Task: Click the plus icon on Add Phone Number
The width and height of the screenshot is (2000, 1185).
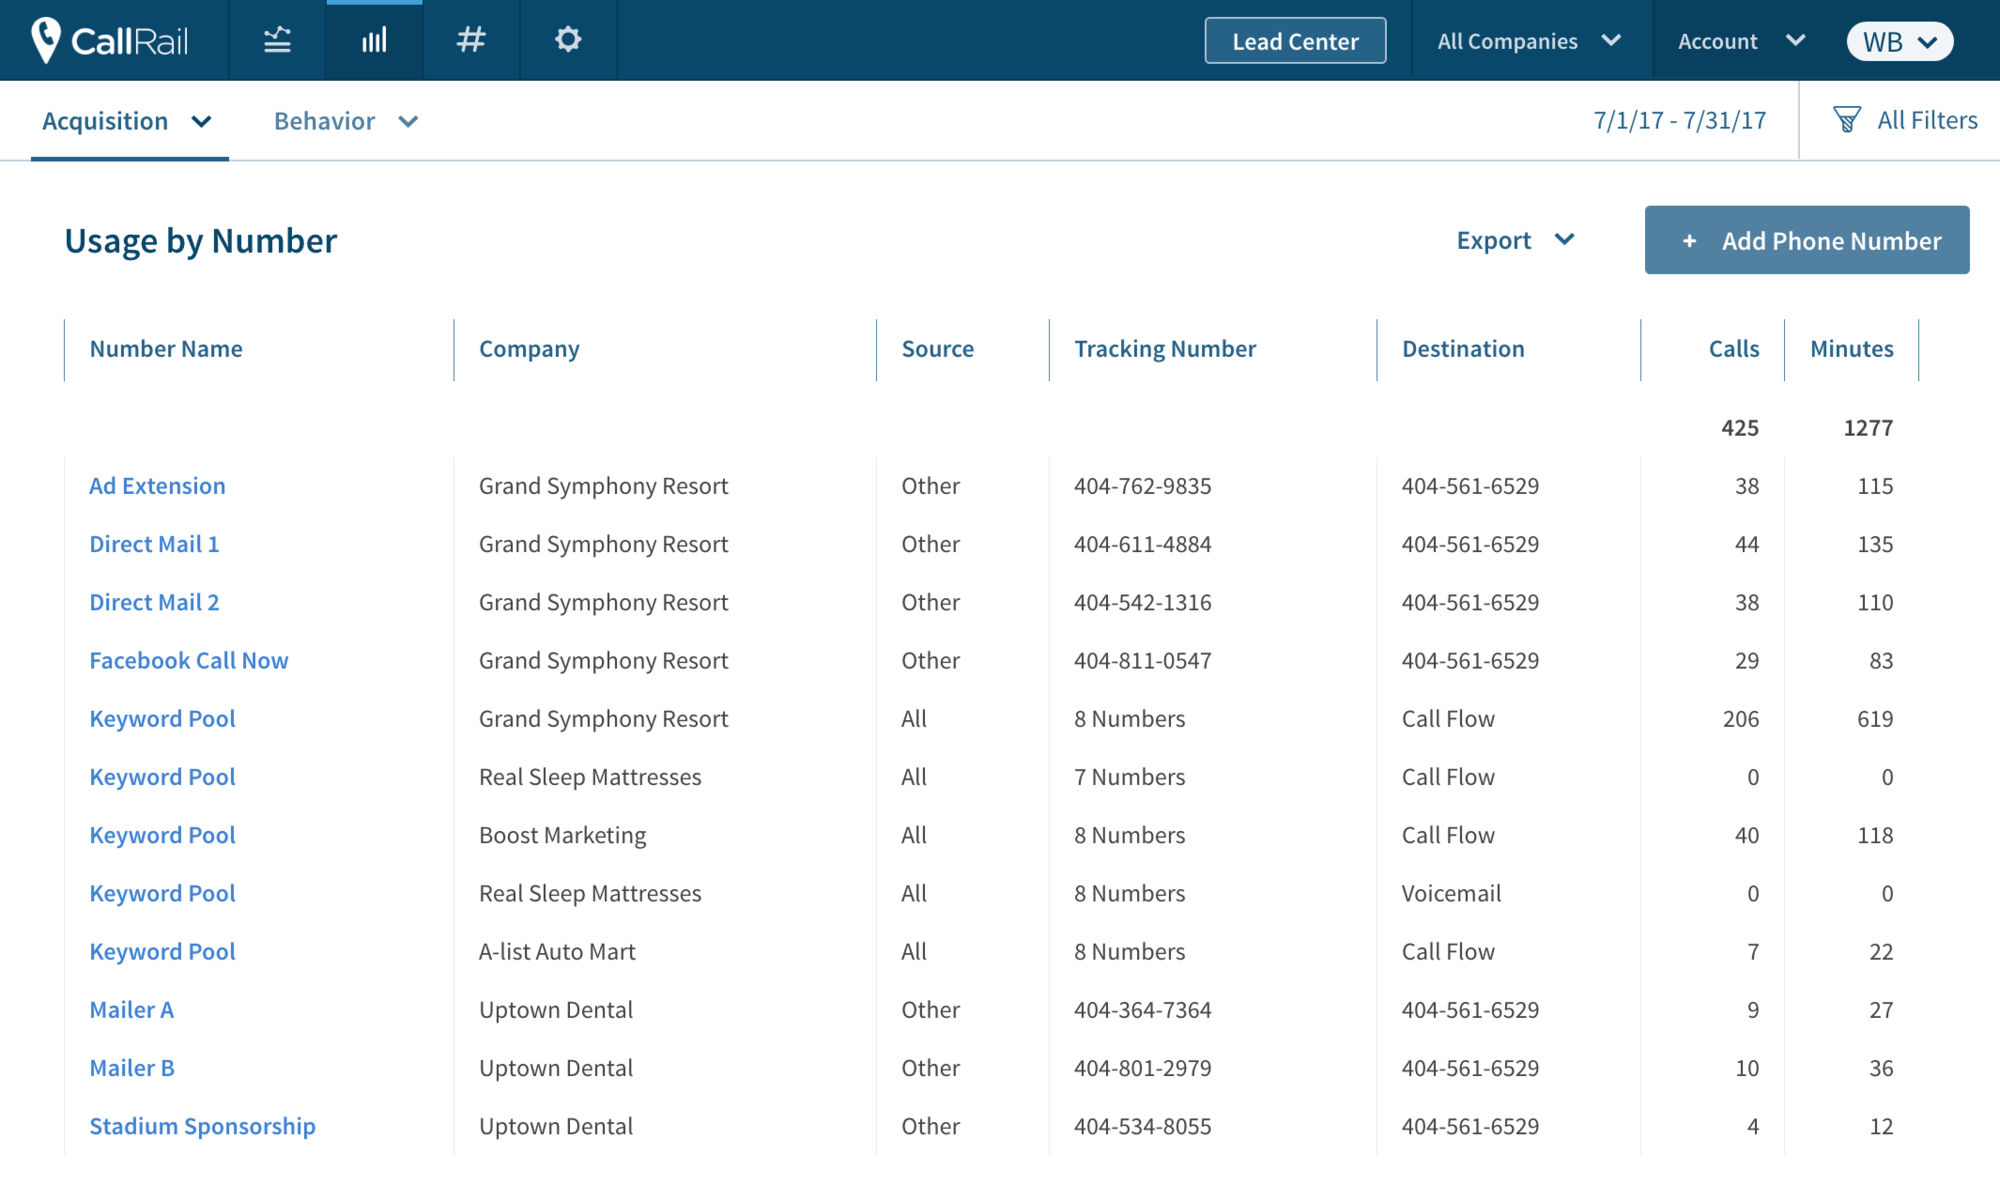Action: pyautogui.click(x=1689, y=241)
